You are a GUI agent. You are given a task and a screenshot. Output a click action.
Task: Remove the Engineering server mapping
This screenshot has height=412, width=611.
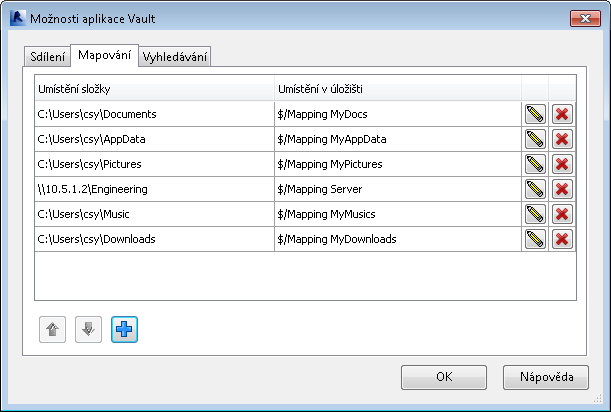[562, 189]
